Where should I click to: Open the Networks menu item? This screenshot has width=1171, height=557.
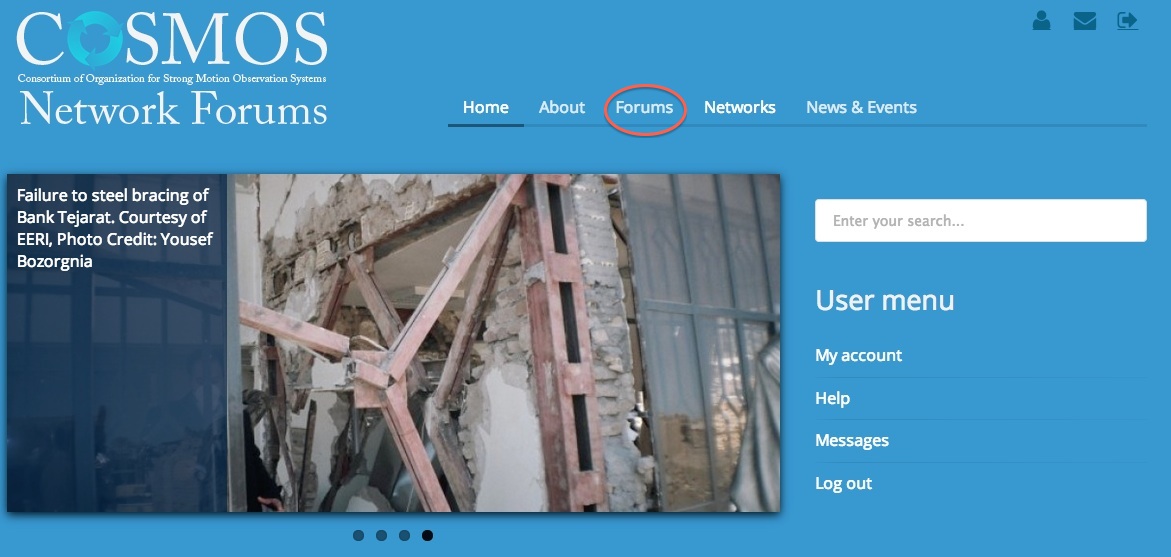pos(739,108)
